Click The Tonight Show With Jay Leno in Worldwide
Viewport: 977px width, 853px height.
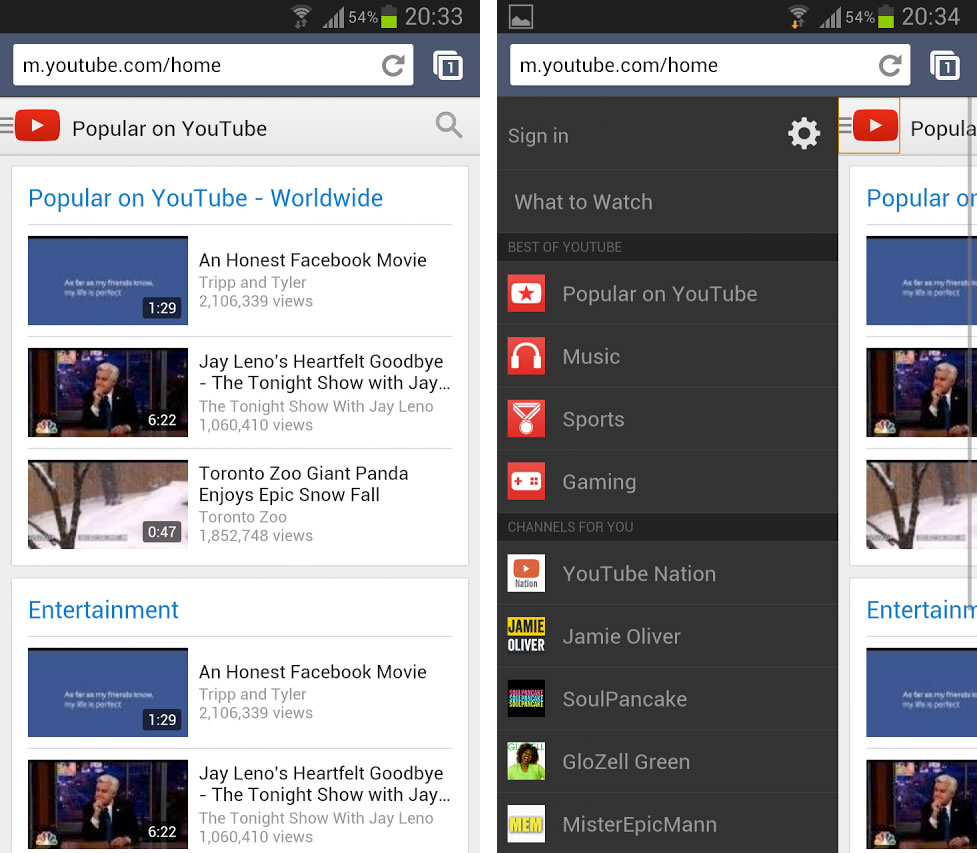point(316,406)
